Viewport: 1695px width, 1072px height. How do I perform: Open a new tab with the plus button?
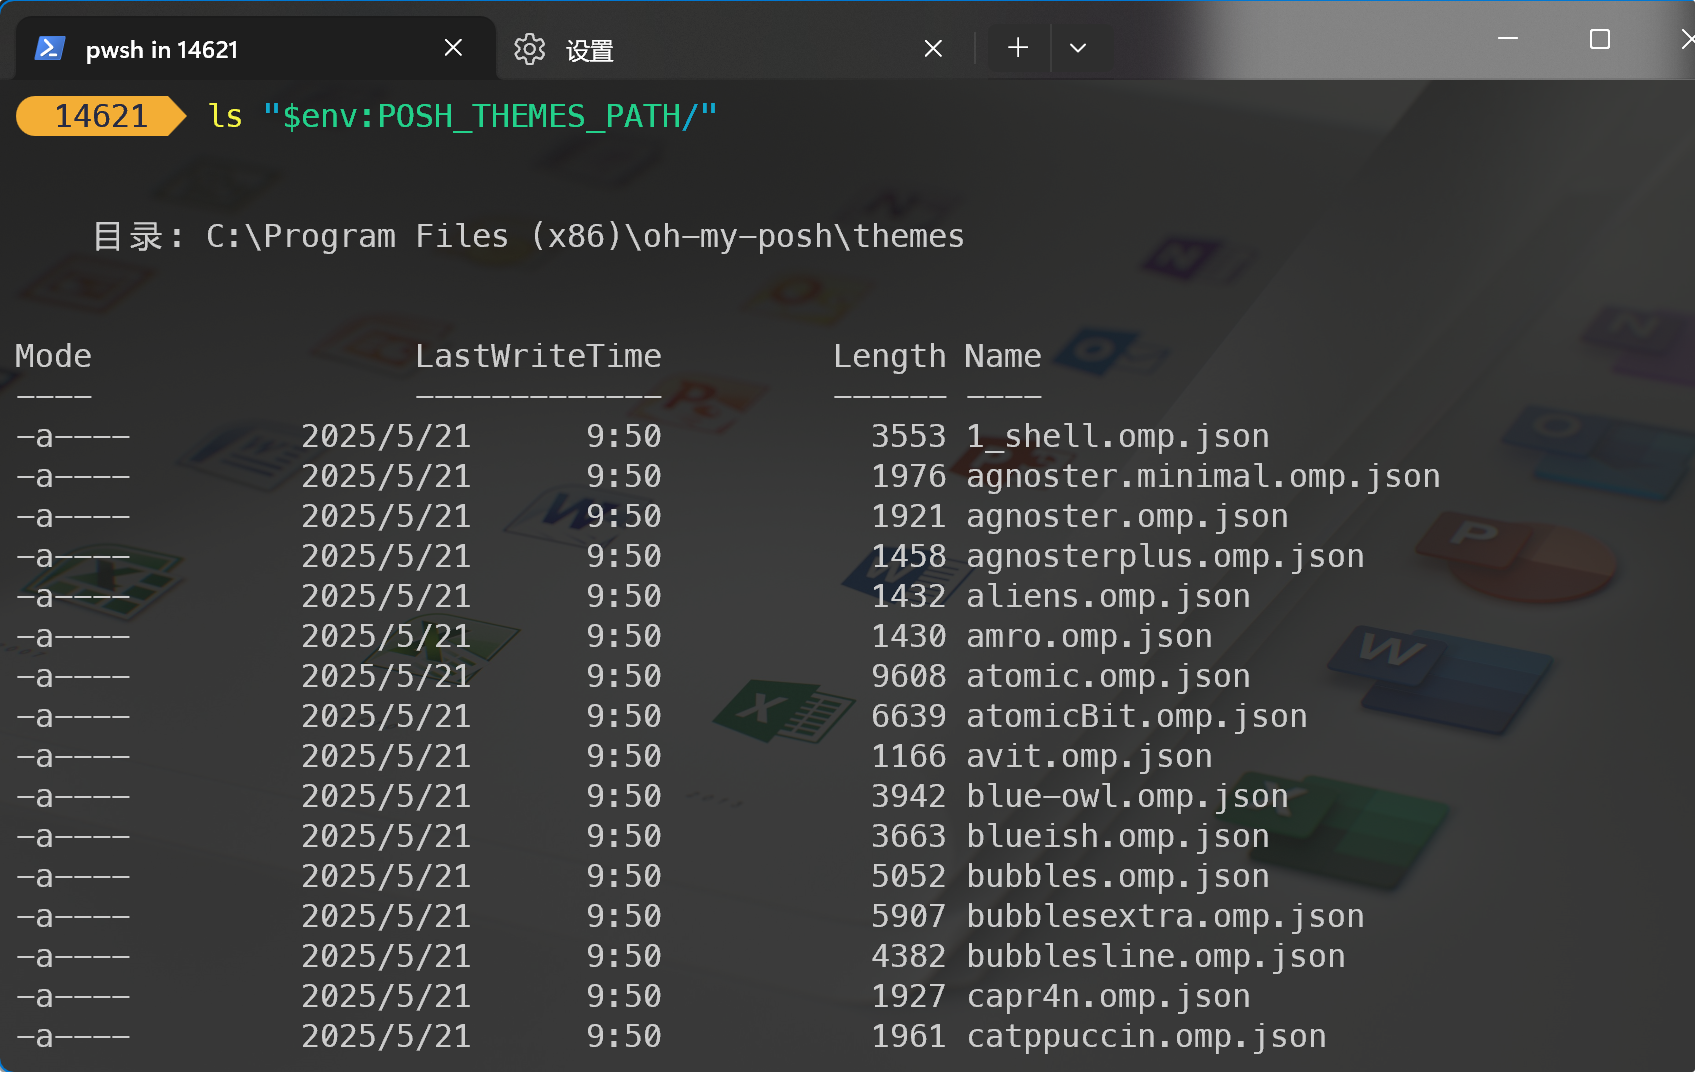click(1018, 48)
